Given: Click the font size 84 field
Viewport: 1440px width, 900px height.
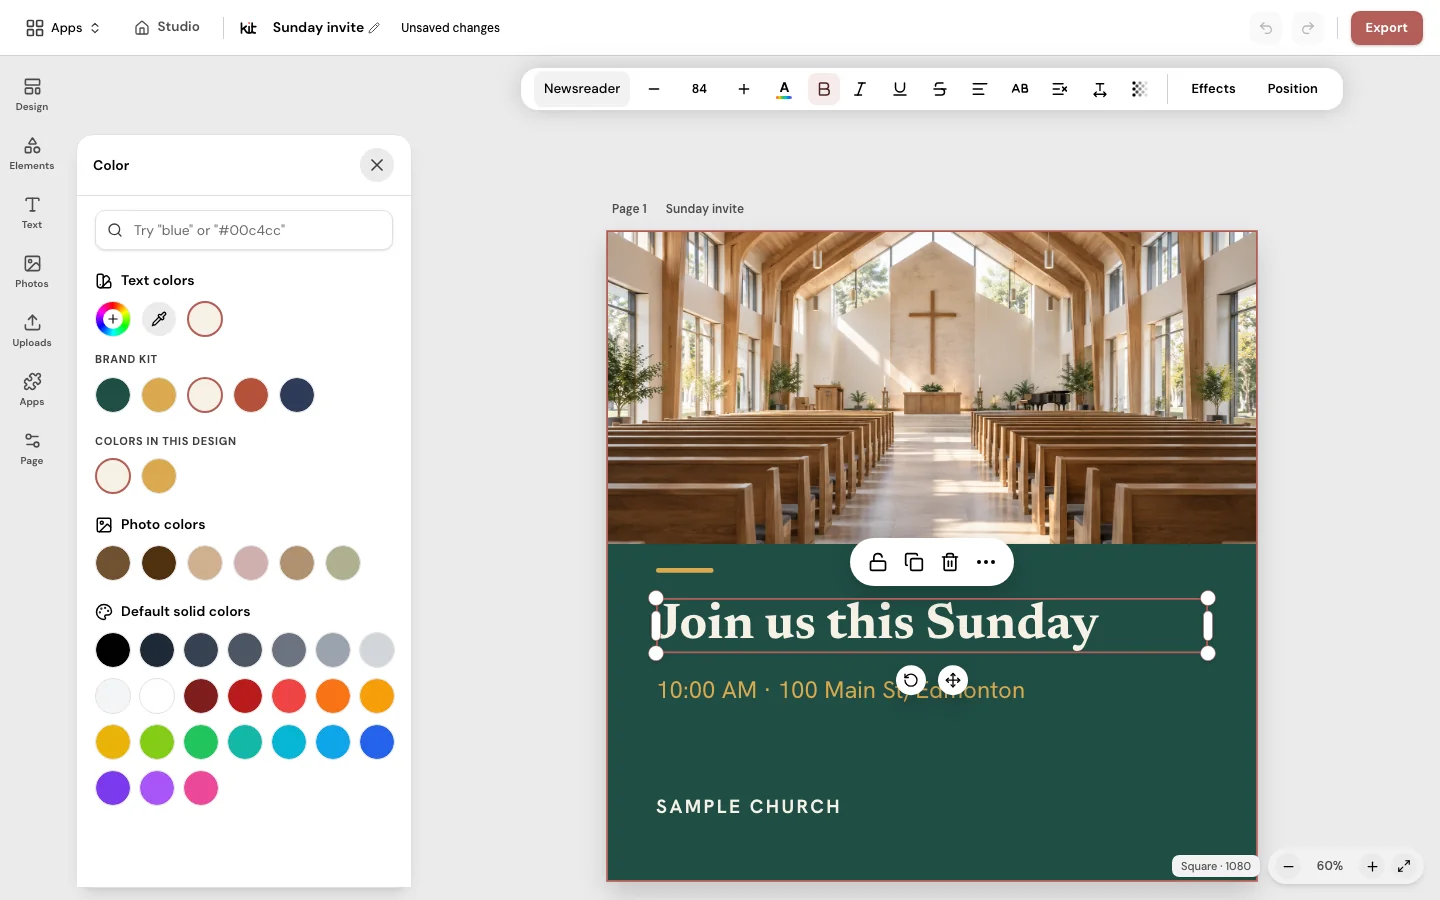Looking at the screenshot, I should pos(699,89).
